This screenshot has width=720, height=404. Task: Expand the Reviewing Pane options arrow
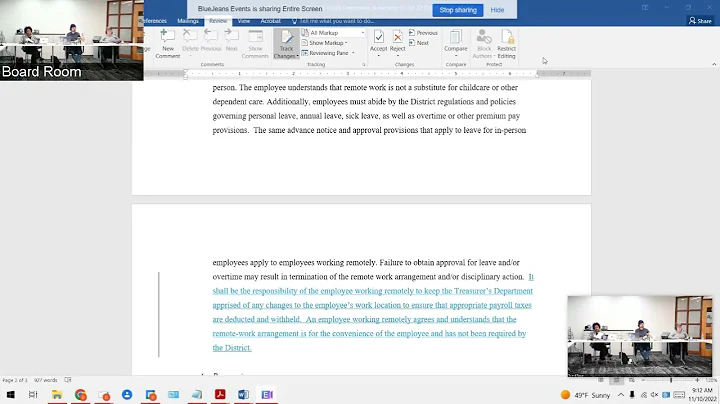tap(353, 53)
